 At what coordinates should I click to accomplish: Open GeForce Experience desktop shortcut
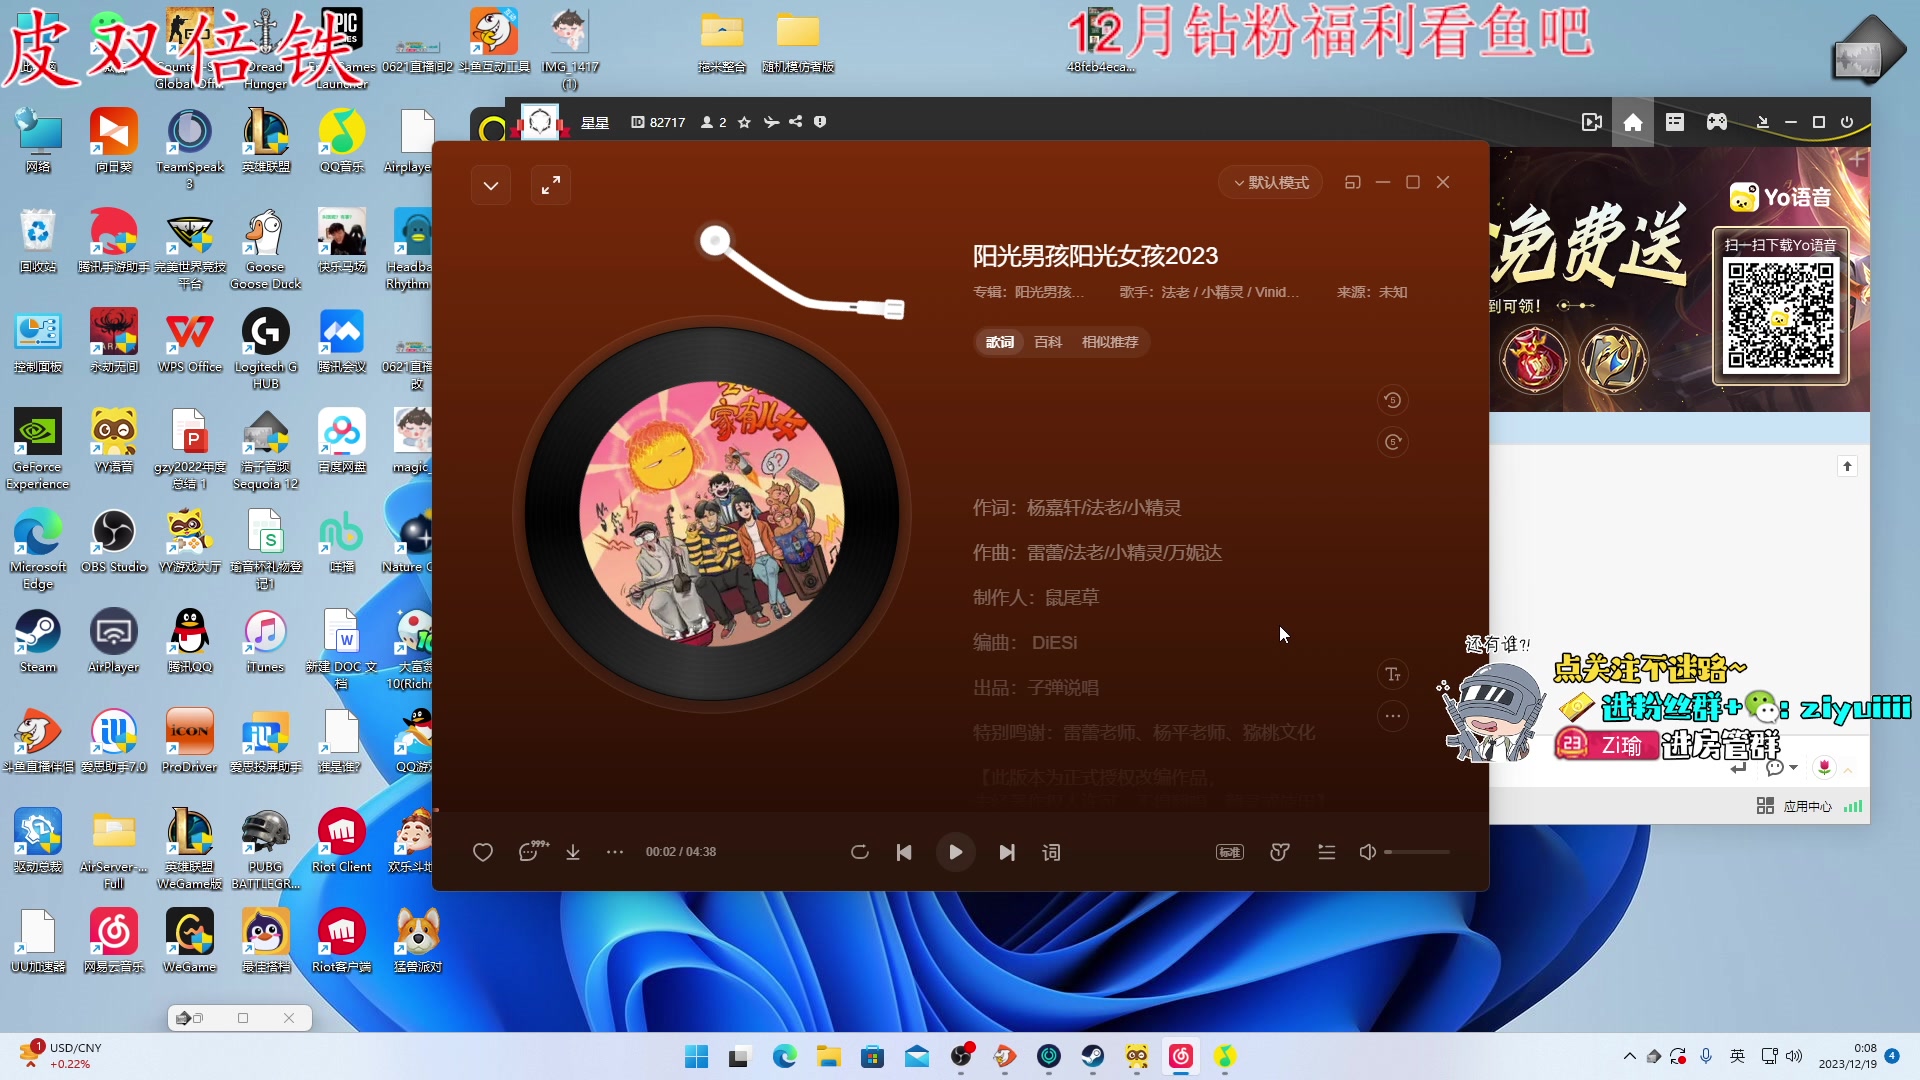[x=38, y=449]
